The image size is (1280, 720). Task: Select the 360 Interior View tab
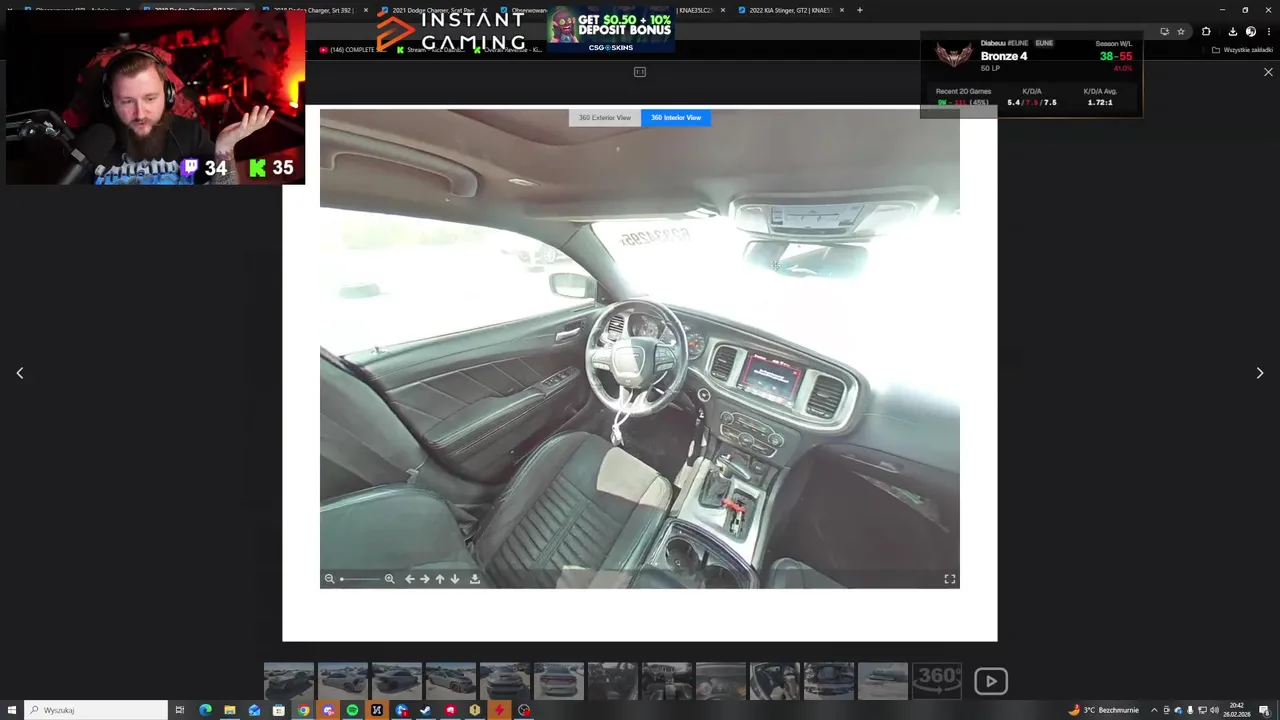click(676, 118)
